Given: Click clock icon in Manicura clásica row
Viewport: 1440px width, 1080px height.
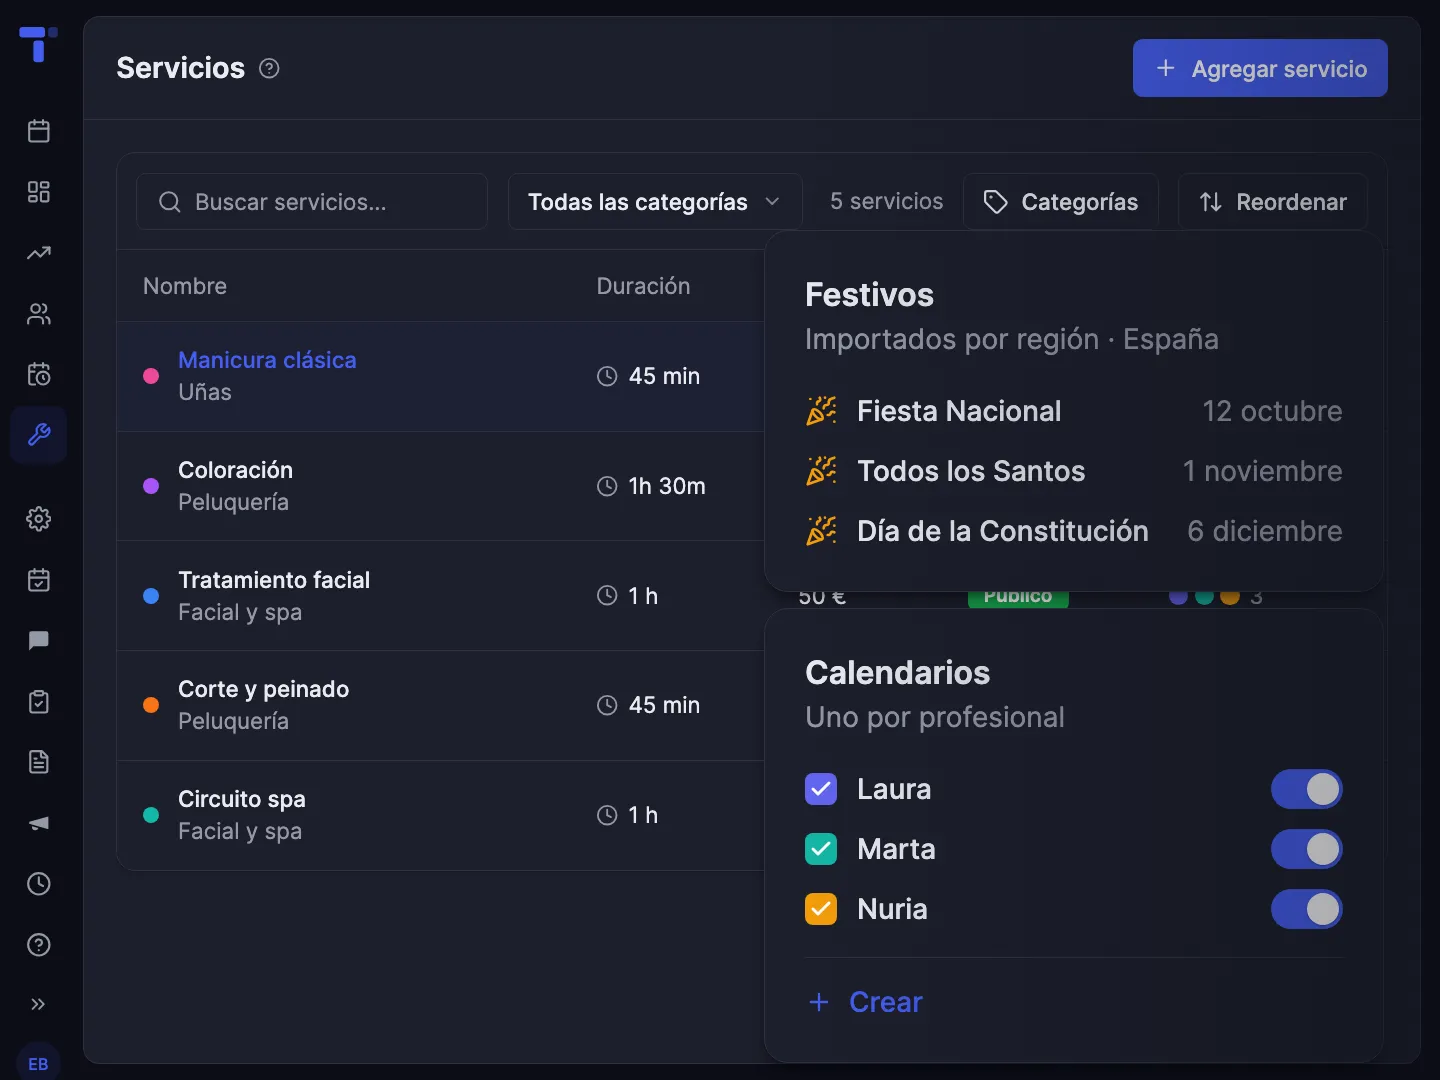Looking at the screenshot, I should click(607, 376).
